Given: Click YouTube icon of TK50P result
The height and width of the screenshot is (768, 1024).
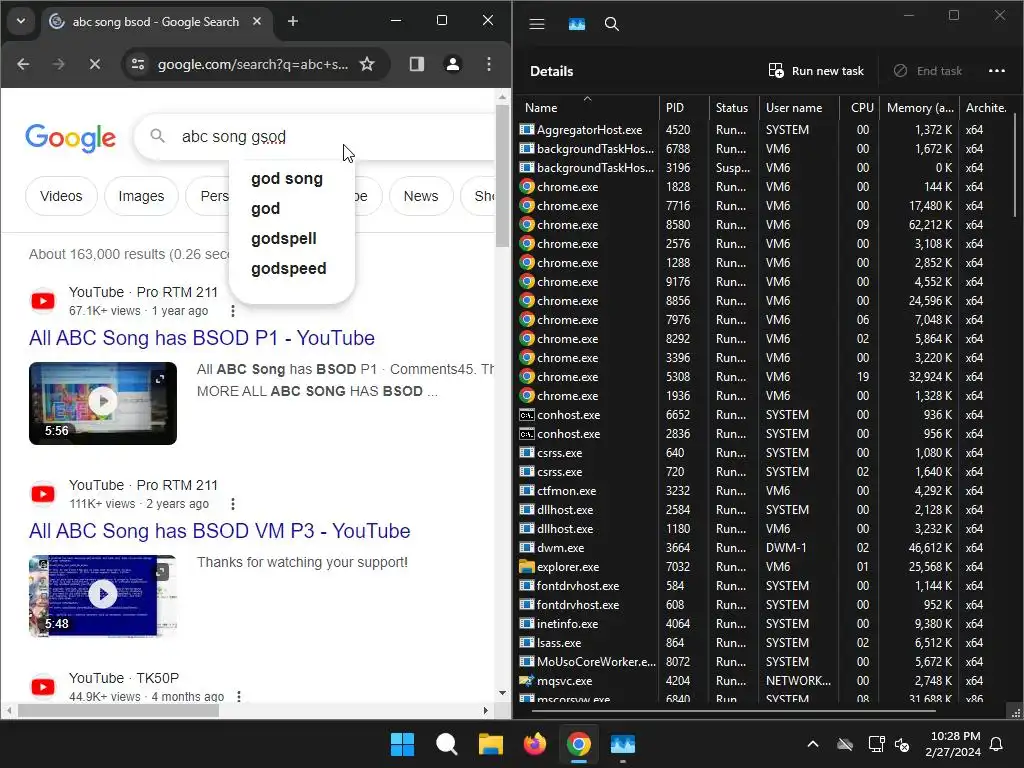Looking at the screenshot, I should (x=43, y=687).
